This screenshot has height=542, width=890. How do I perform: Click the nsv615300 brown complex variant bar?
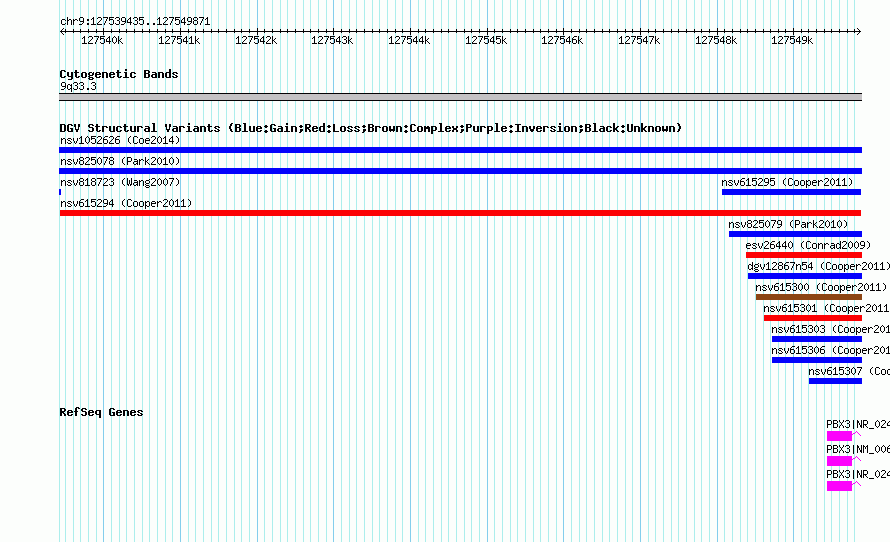coord(809,297)
